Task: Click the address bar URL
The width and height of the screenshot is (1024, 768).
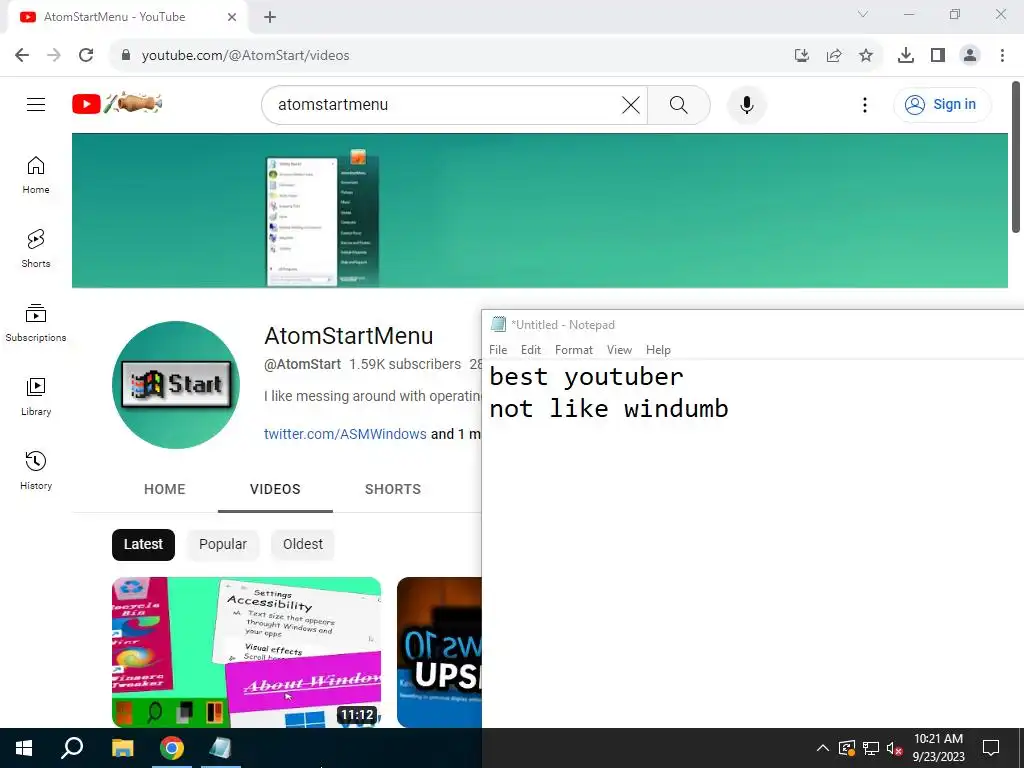Action: [246, 56]
